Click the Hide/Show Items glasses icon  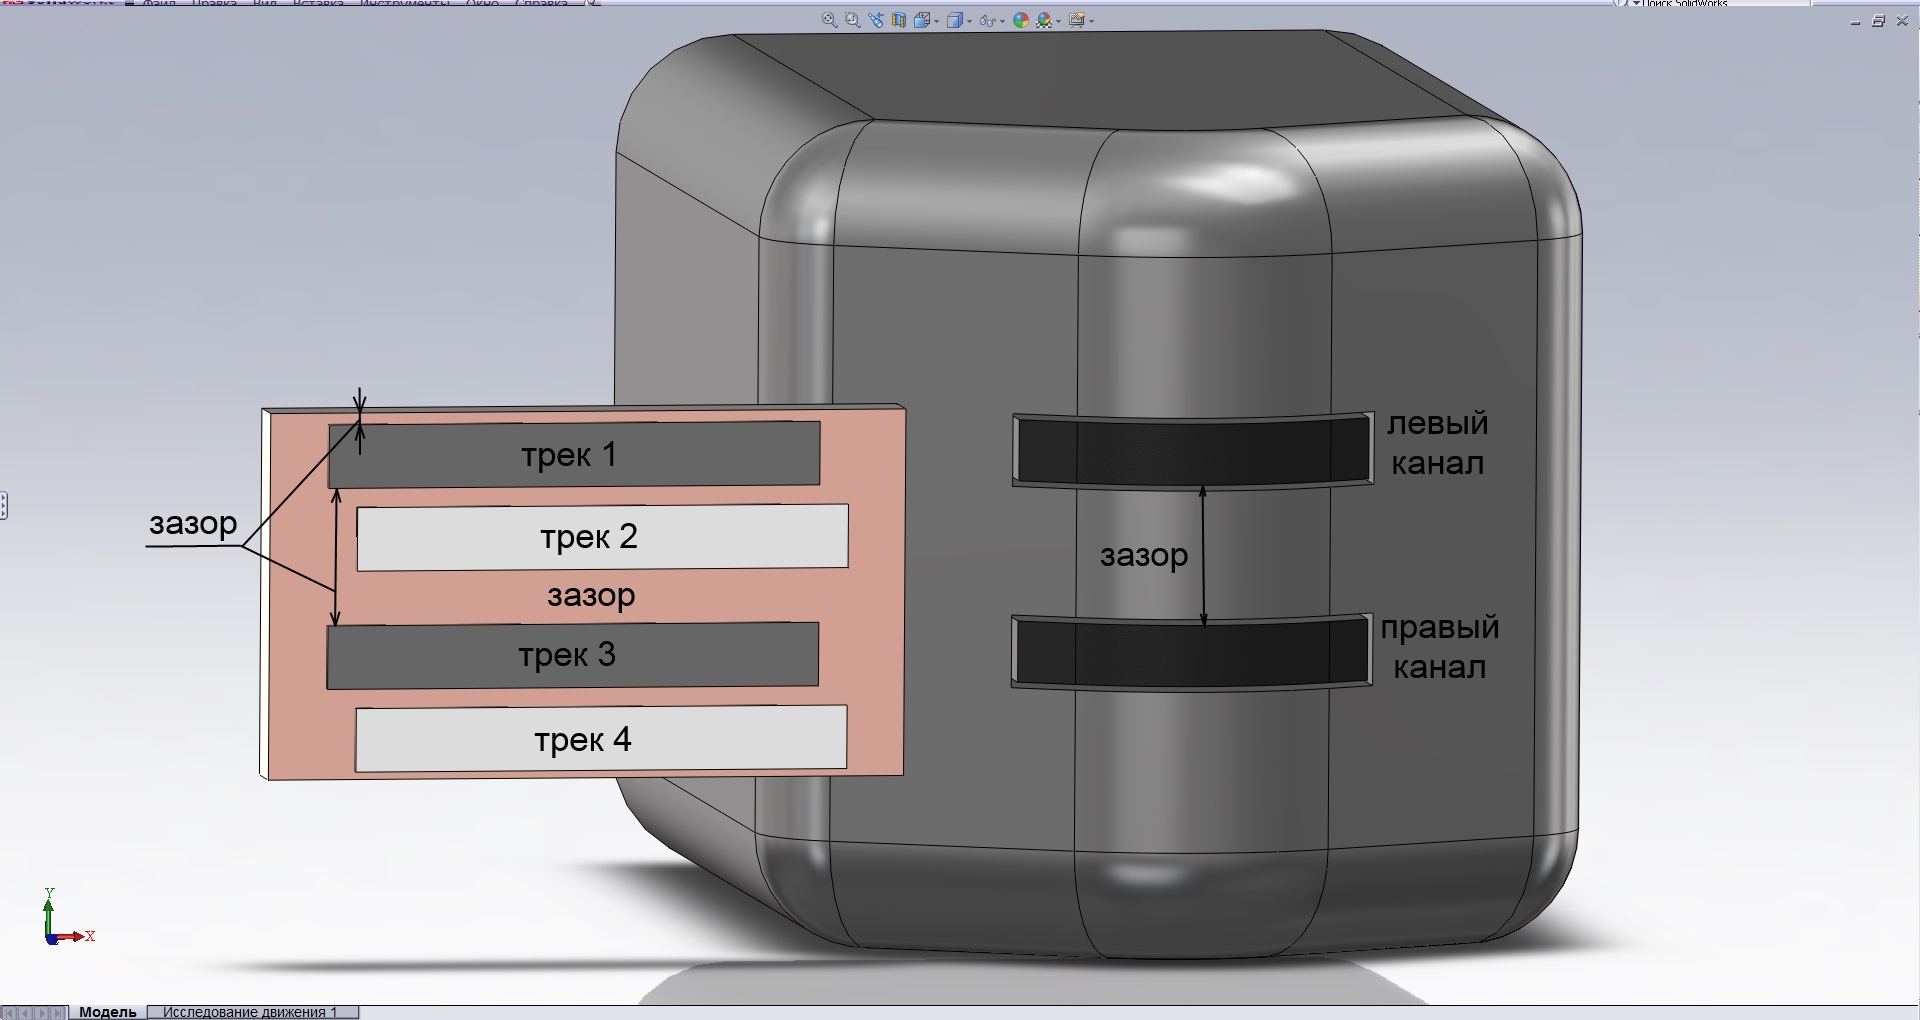(986, 20)
